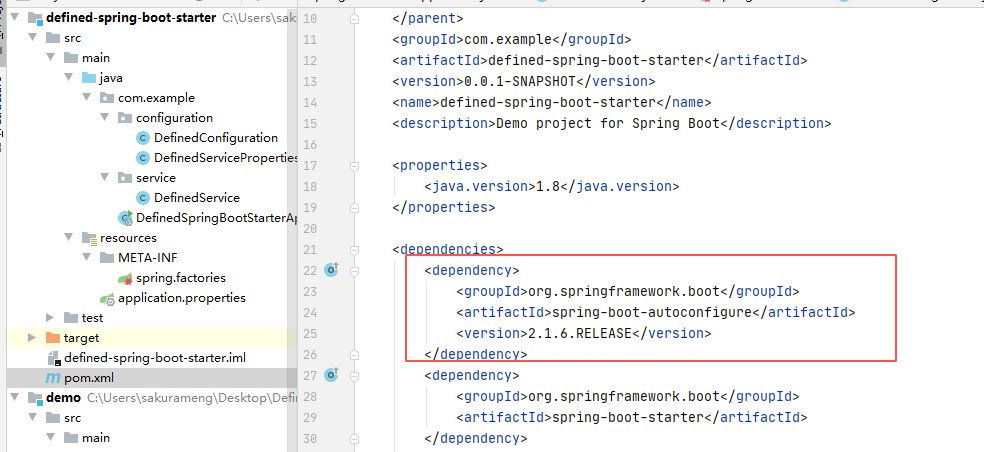Image resolution: width=984 pixels, height=452 pixels.
Task: Click spring-boot-autoconfigure artifactId text
Action: [x=651, y=312]
